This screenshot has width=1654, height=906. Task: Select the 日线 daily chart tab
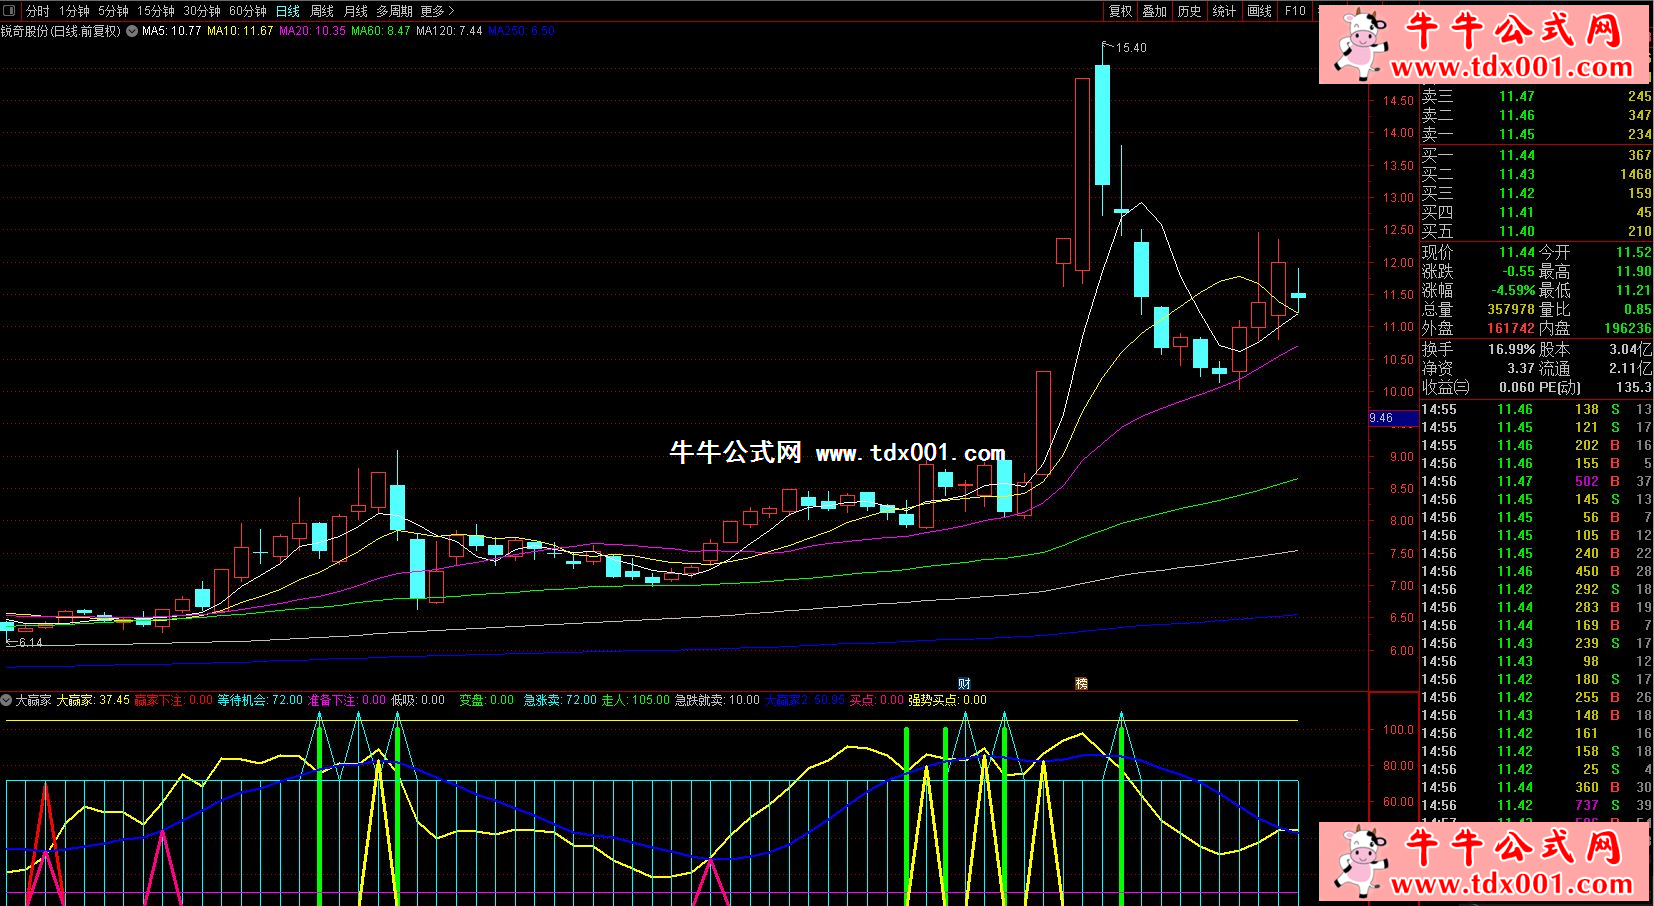pyautogui.click(x=288, y=11)
